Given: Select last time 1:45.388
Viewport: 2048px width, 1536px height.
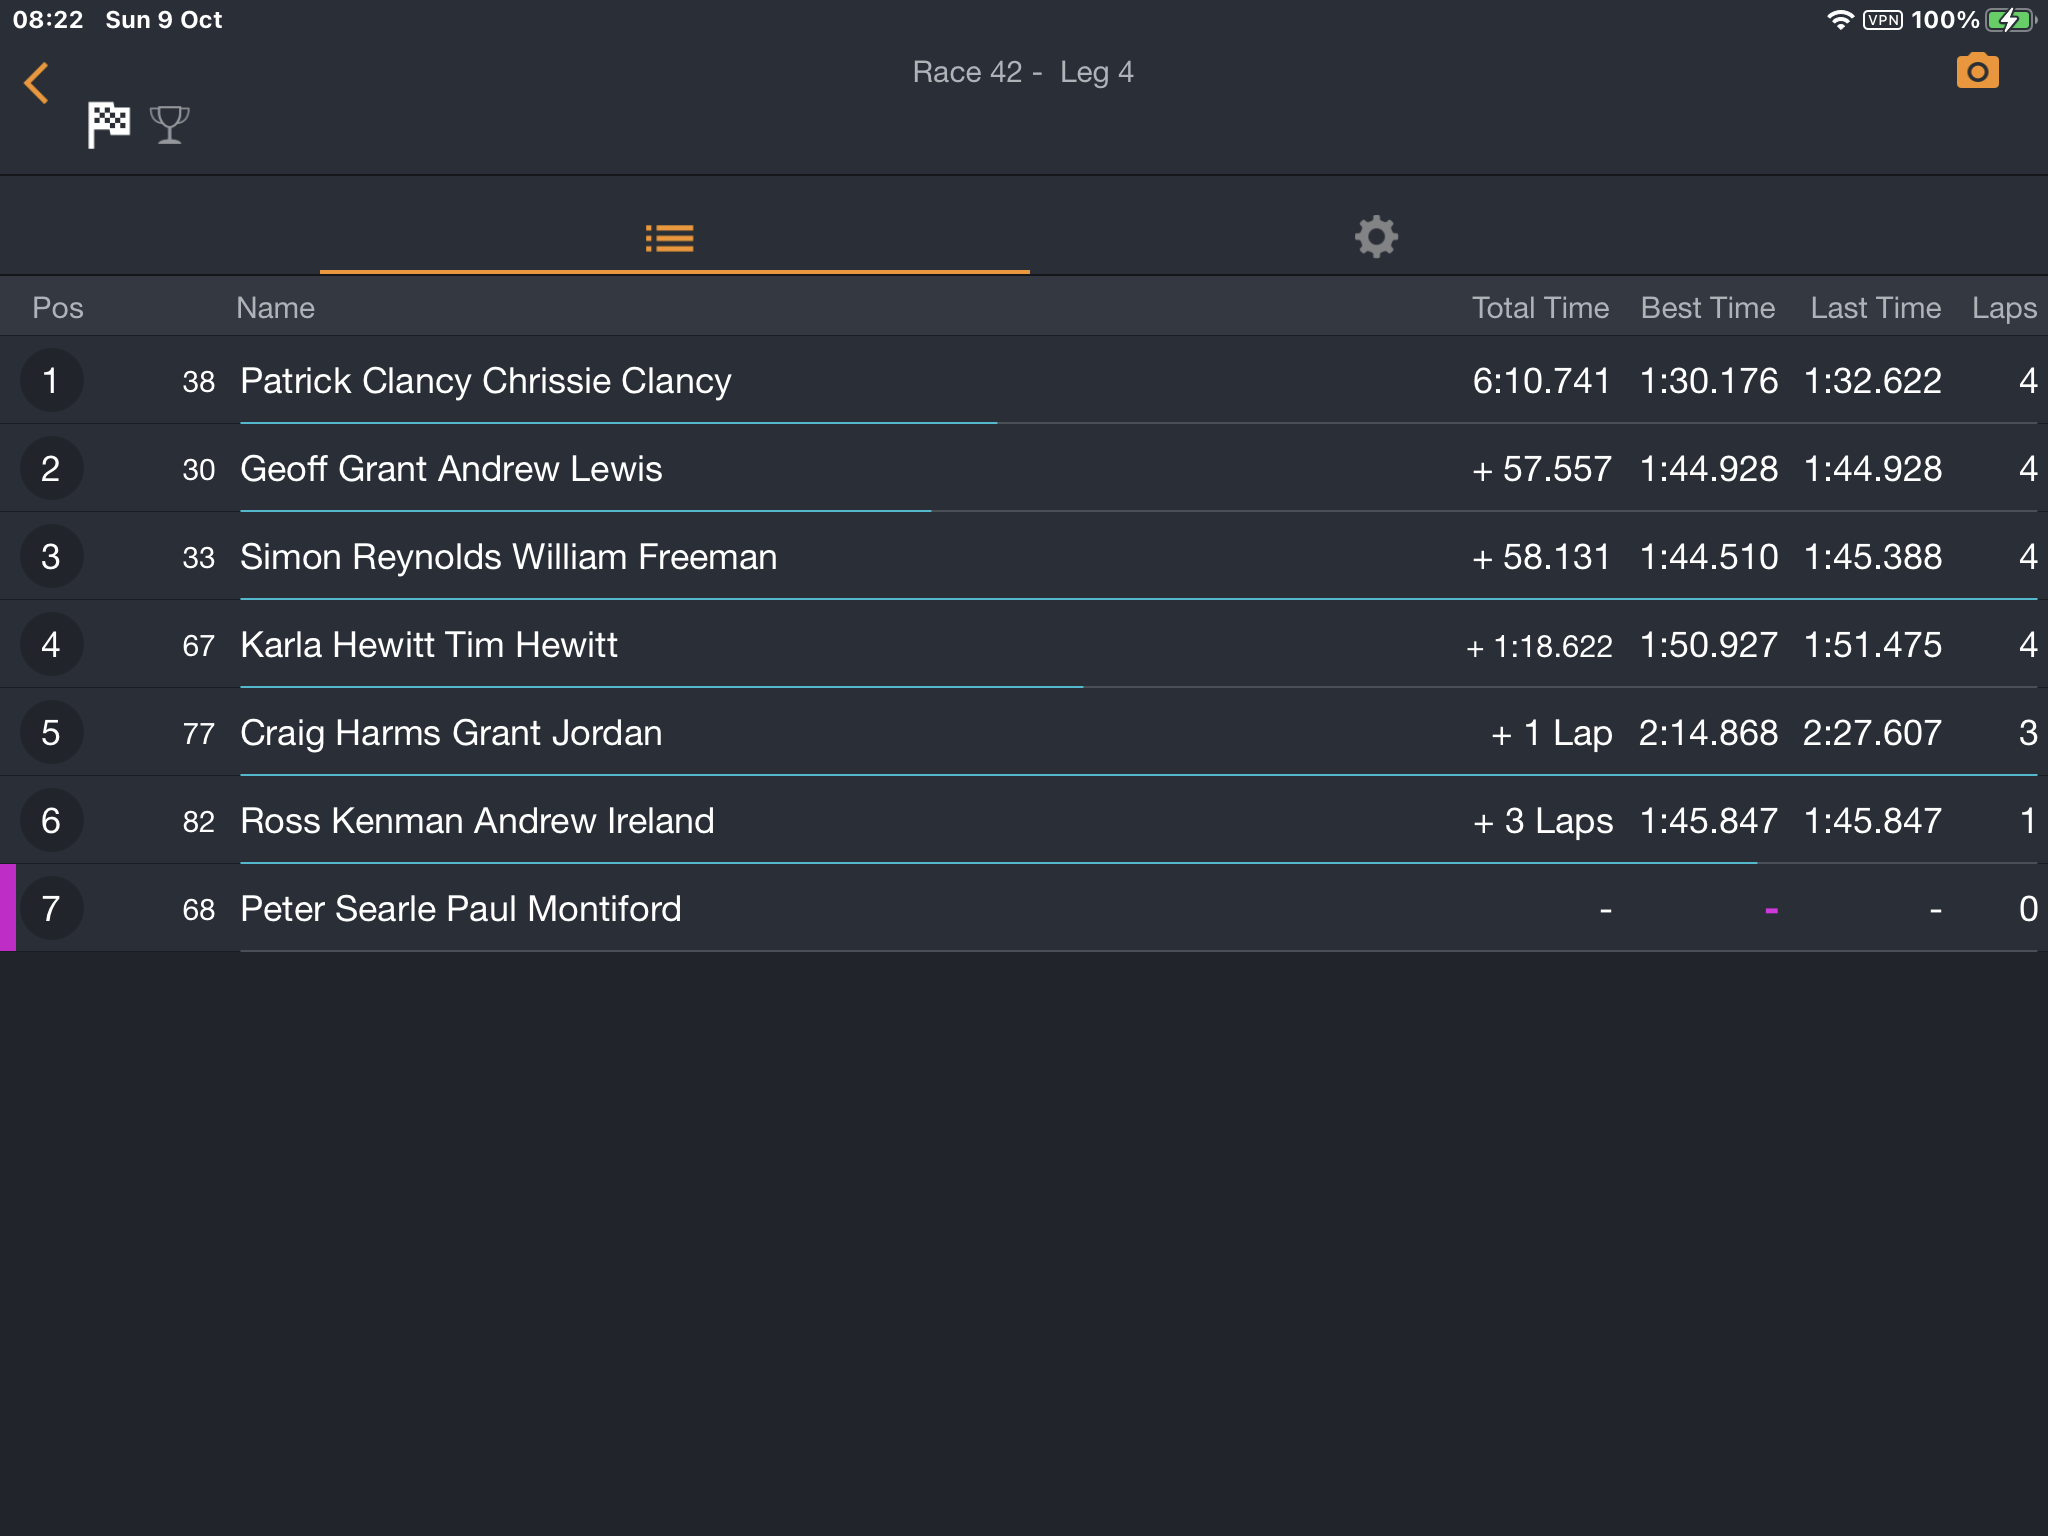Looking at the screenshot, I should click(x=1873, y=557).
